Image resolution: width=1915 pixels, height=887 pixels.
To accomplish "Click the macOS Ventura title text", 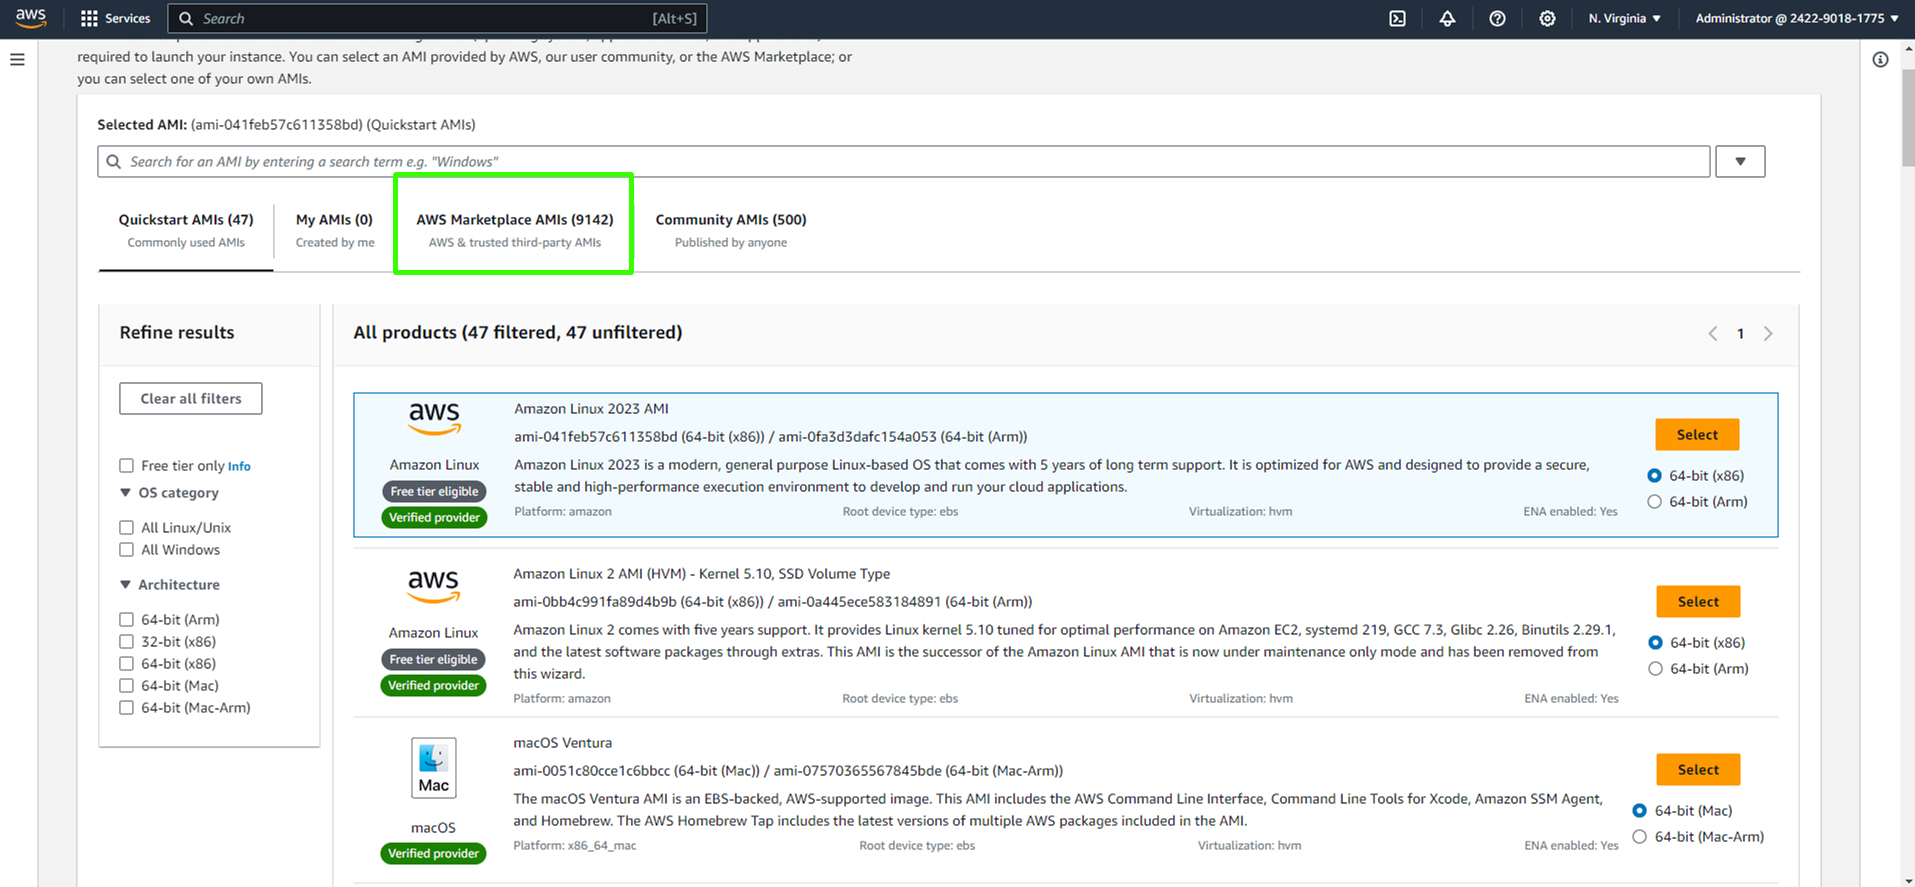I will coord(562,742).
